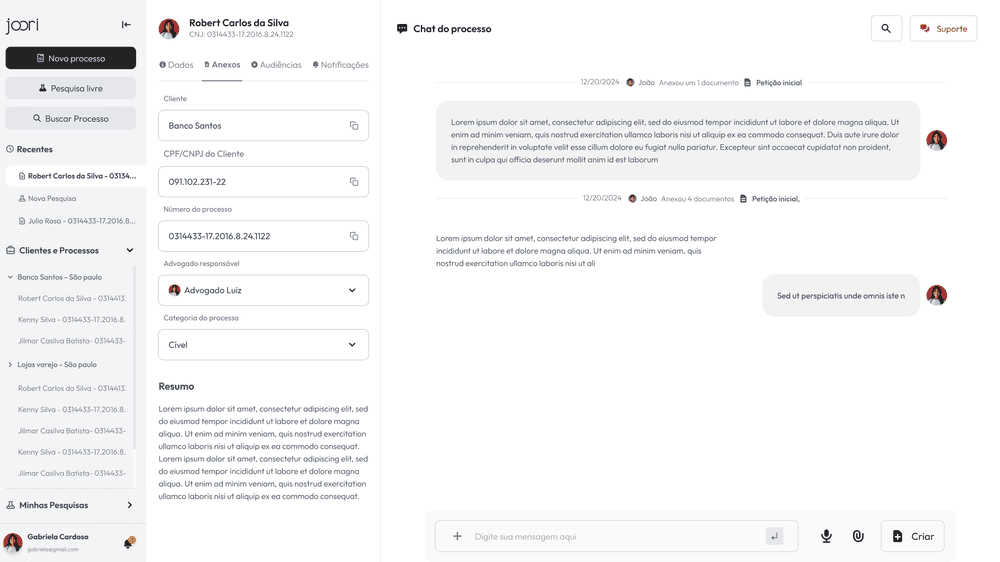Focus the Digite sua mensagem aqui field
The image size is (1000, 562).
pos(616,536)
